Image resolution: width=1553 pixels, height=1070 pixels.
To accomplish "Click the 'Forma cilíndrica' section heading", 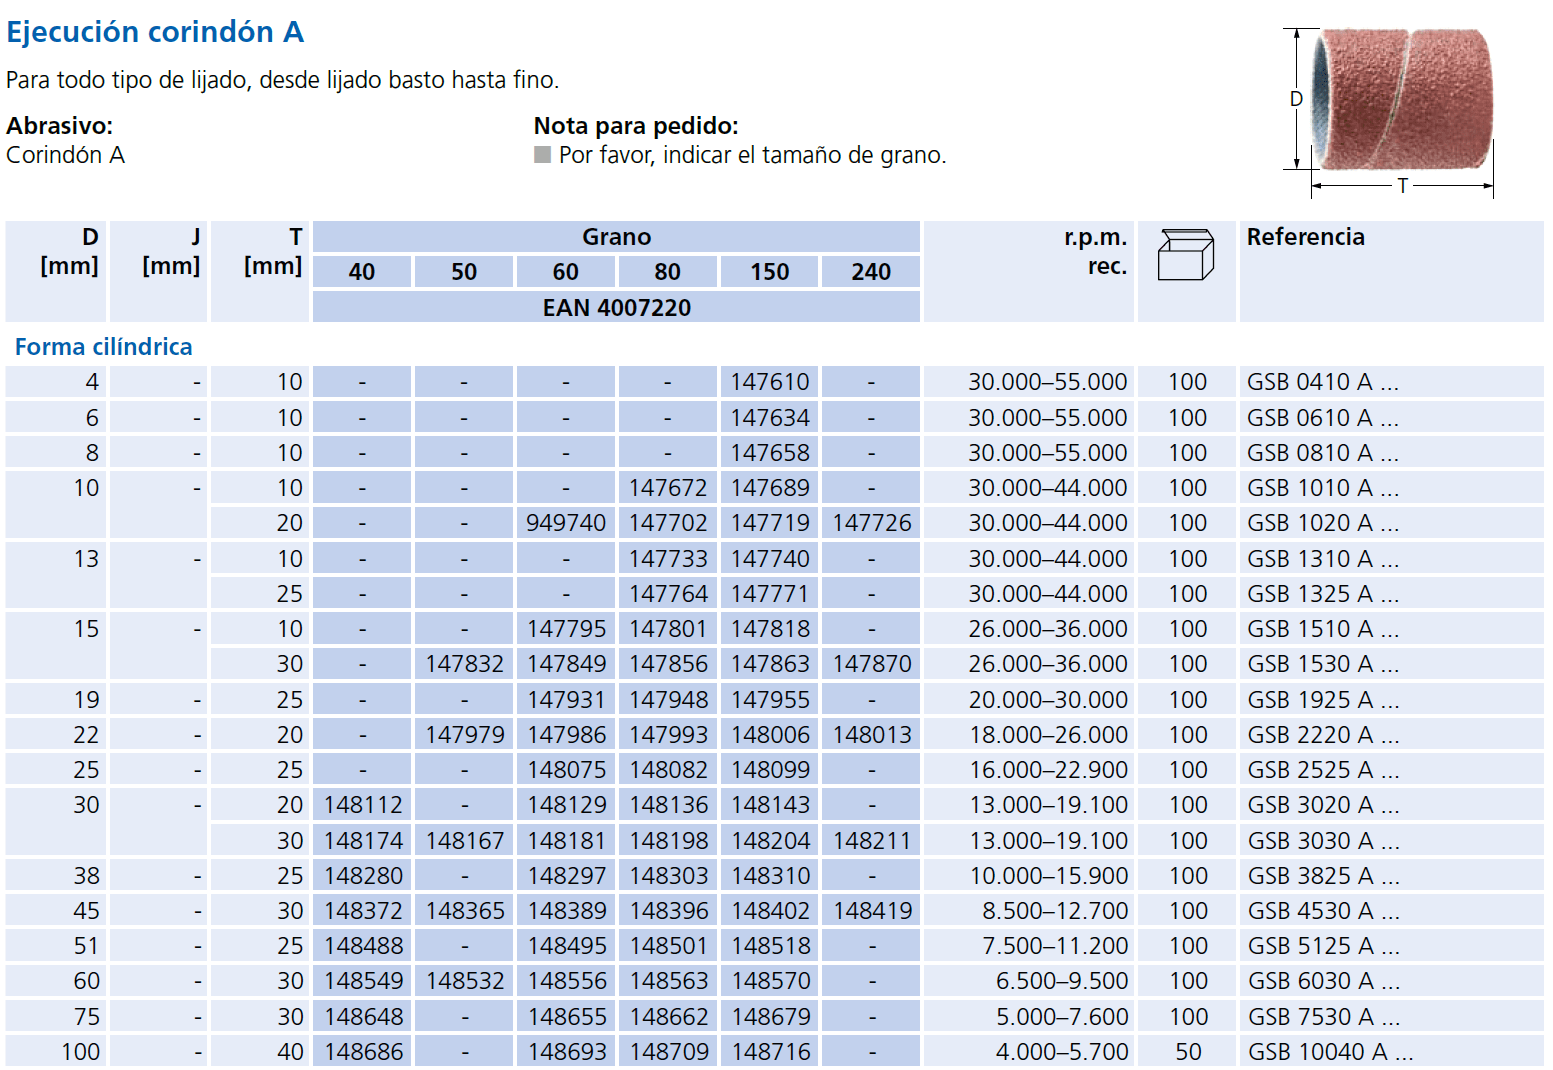I will click(103, 347).
